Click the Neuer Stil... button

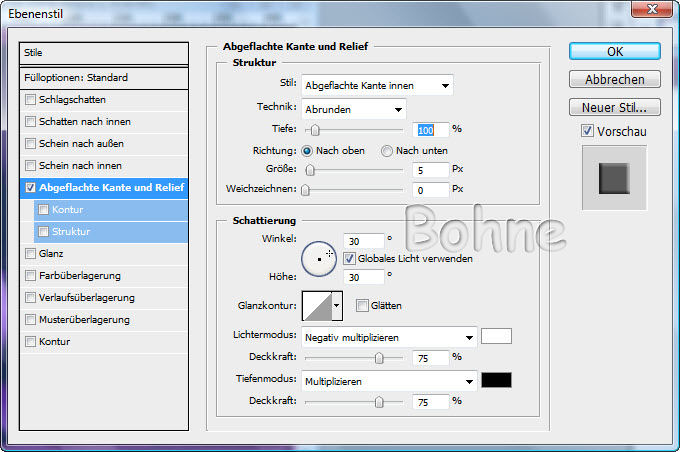click(615, 107)
